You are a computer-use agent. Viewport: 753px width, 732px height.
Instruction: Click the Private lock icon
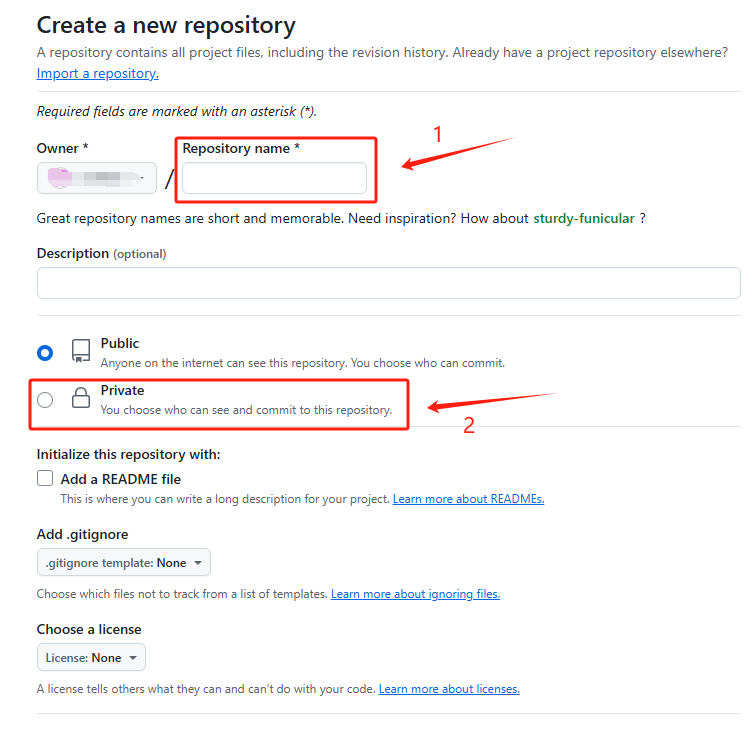point(81,398)
